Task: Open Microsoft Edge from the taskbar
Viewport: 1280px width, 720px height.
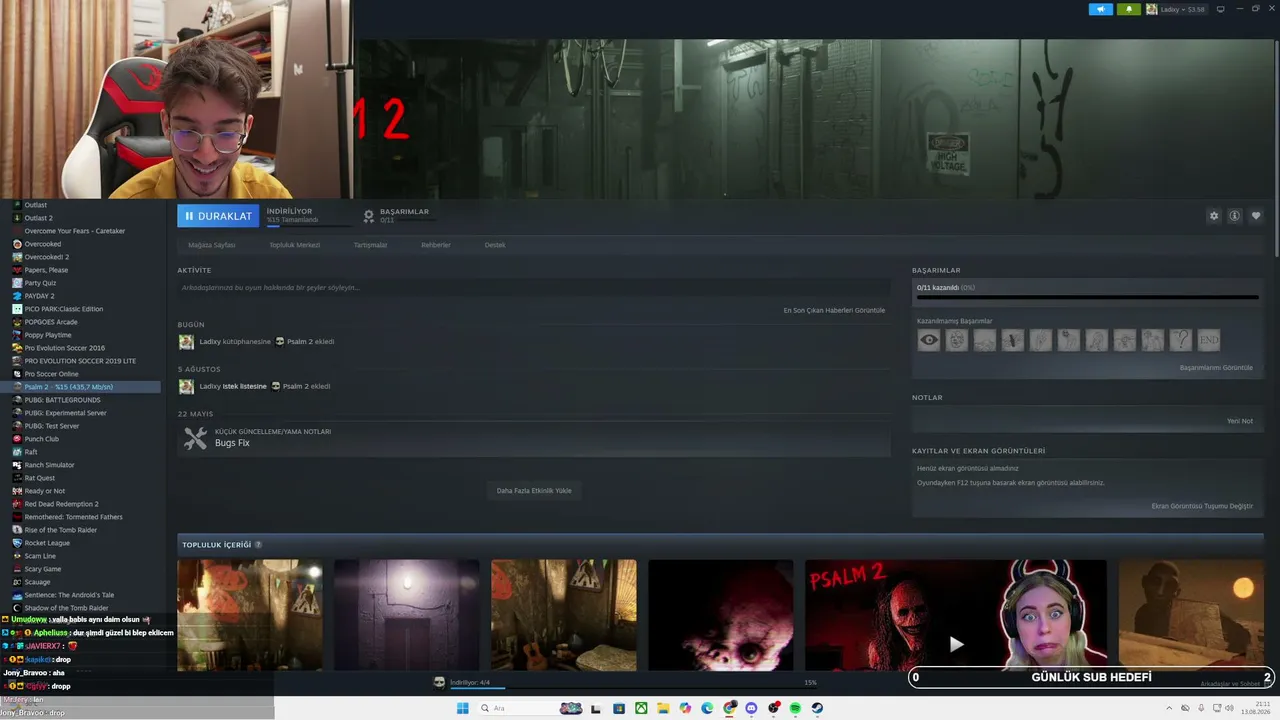Action: tap(707, 708)
